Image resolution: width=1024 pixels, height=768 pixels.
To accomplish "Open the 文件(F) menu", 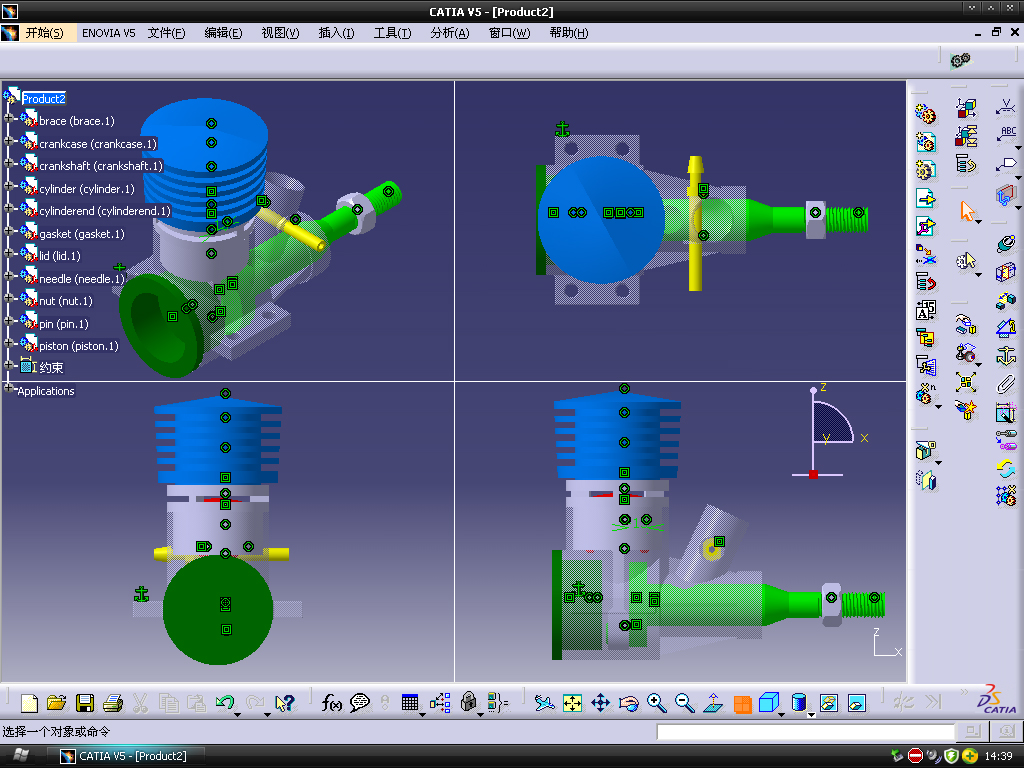I will coord(167,33).
